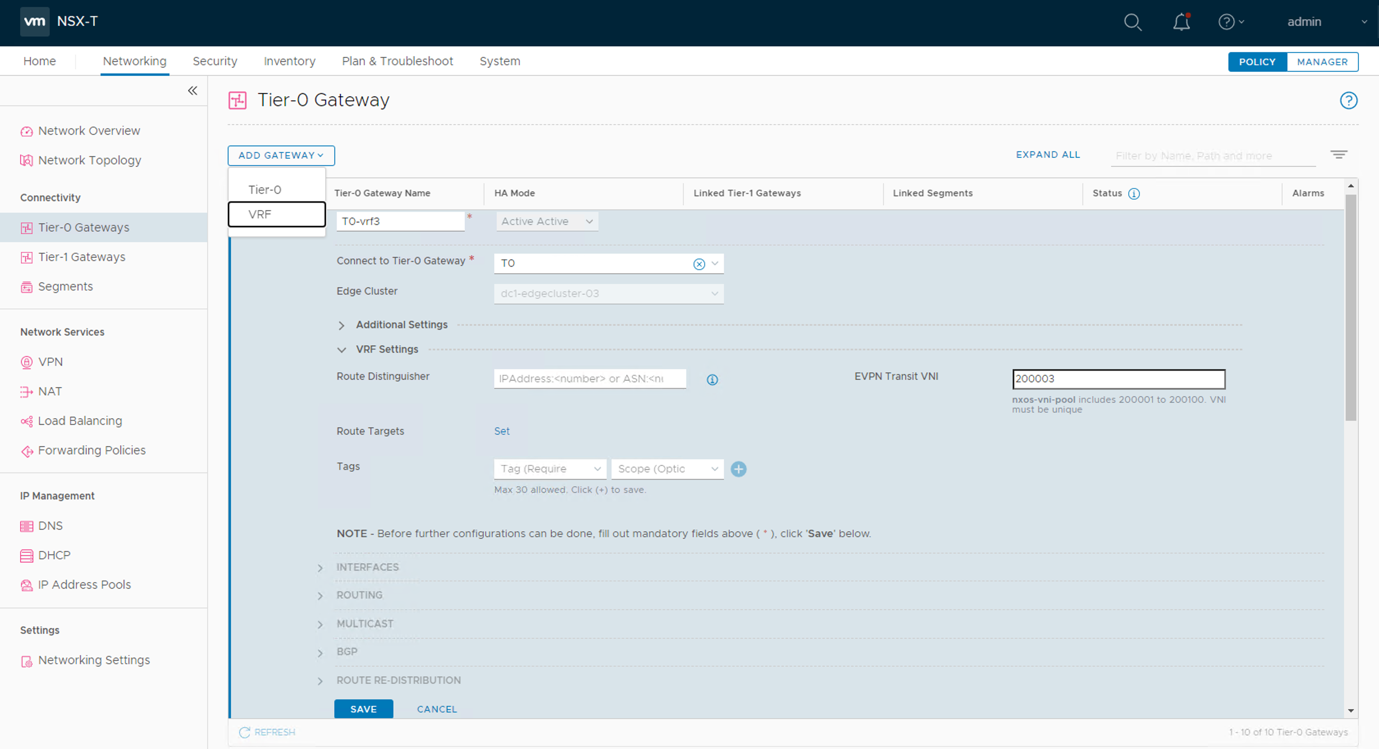Collapse the left sidebar with double-chevron icon

coord(192,91)
